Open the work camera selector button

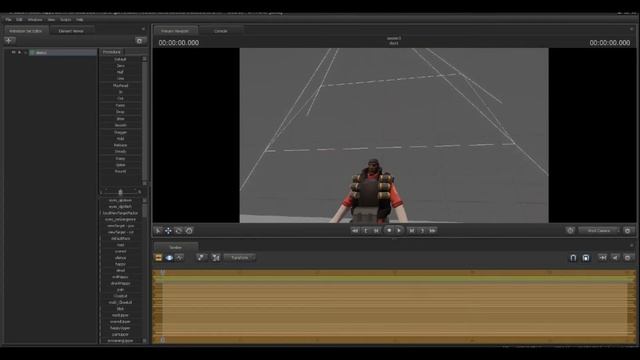coord(599,231)
